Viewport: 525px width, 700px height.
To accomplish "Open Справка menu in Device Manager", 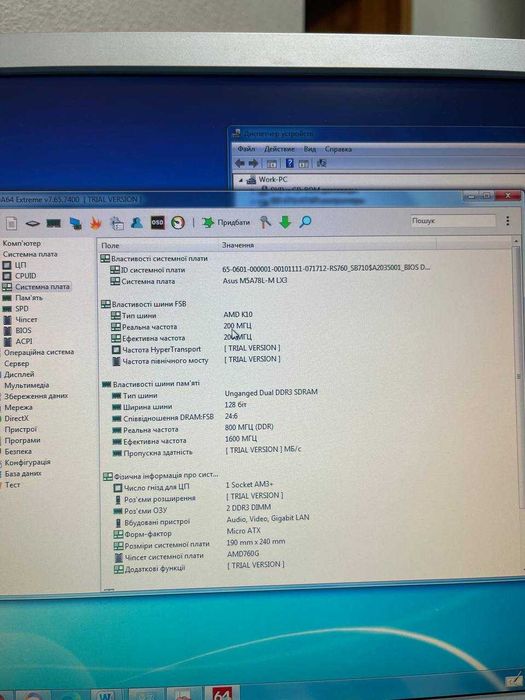I will [x=338, y=149].
